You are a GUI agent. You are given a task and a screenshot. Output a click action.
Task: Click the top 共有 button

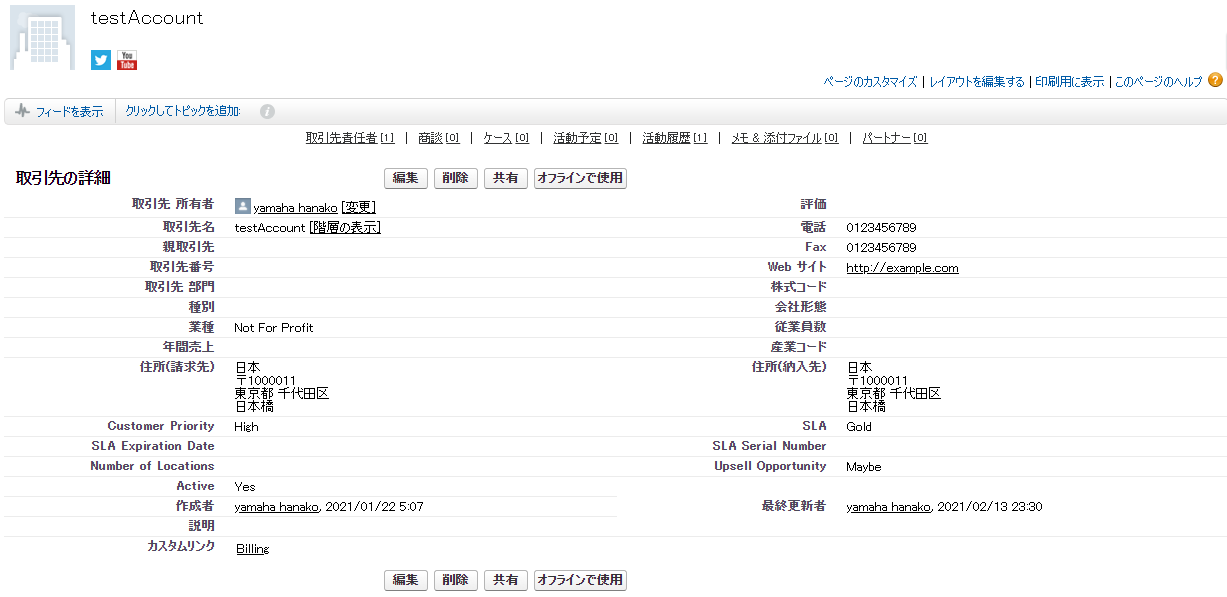coord(505,178)
